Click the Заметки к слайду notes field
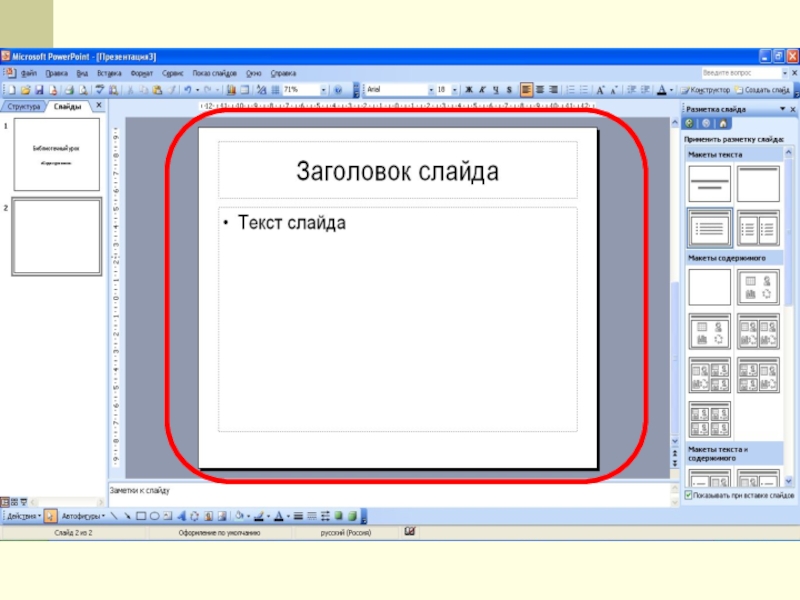The image size is (800, 600). click(389, 494)
